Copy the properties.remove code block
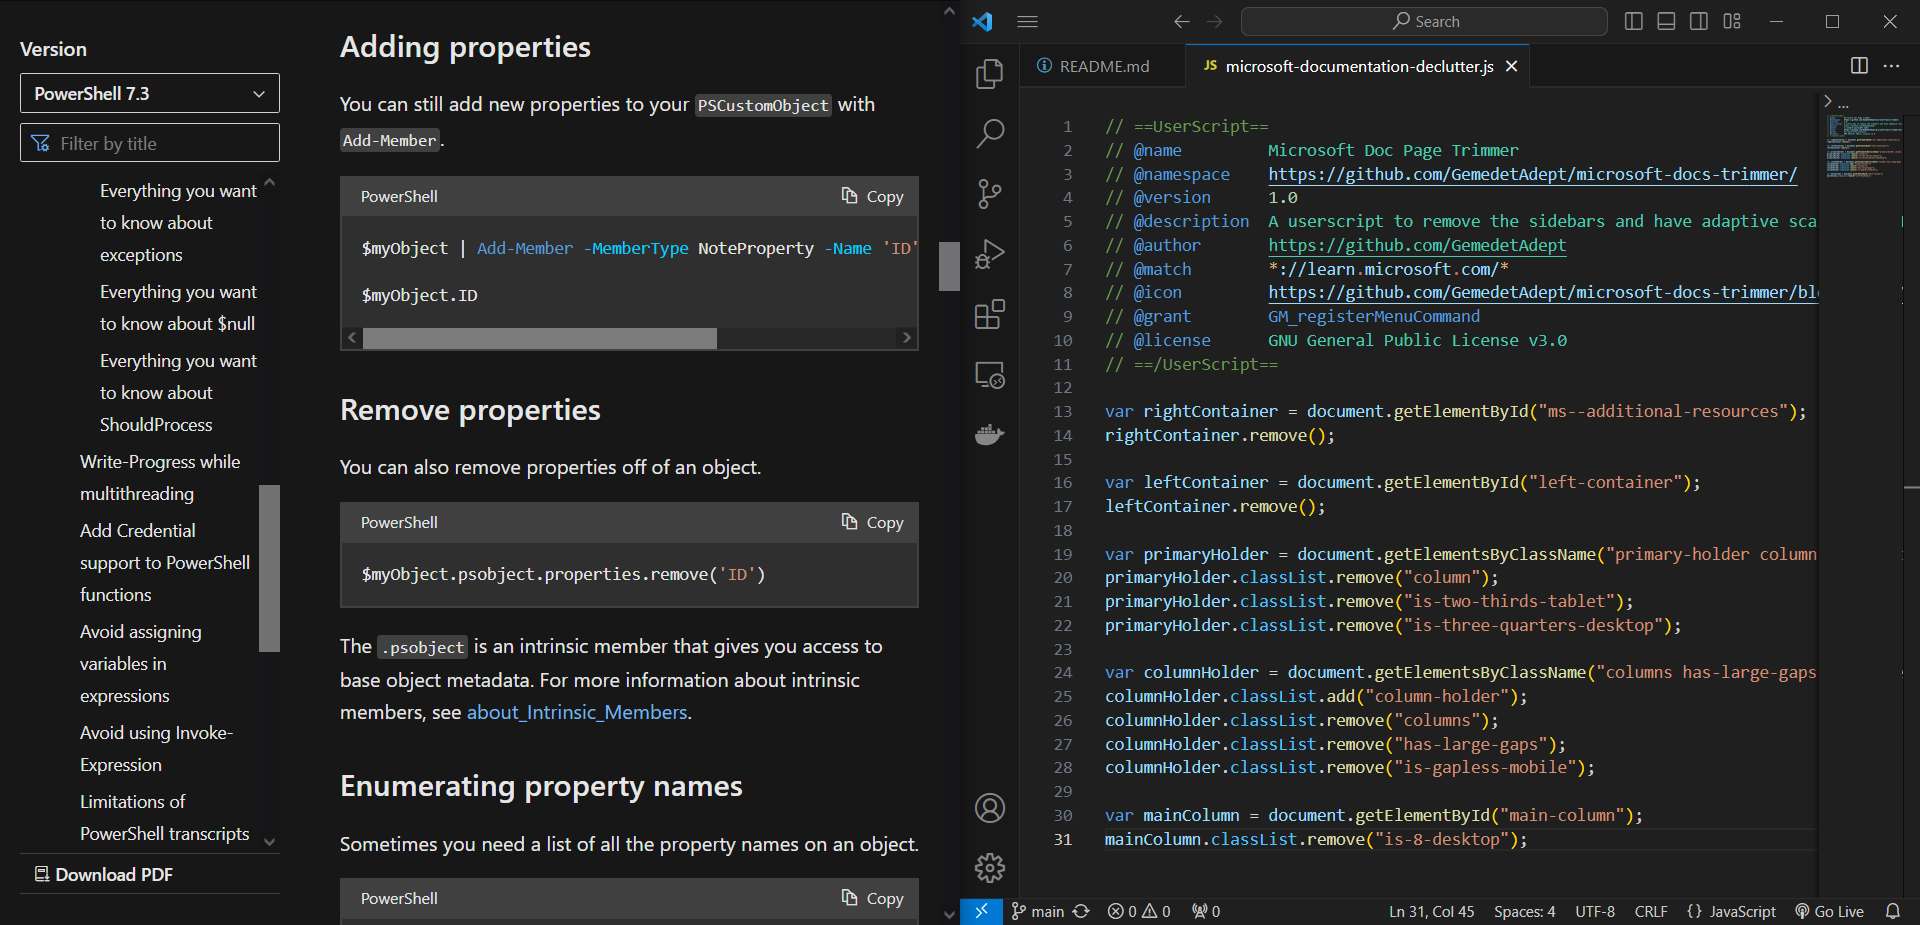Image resolution: width=1920 pixels, height=925 pixels. (x=872, y=522)
